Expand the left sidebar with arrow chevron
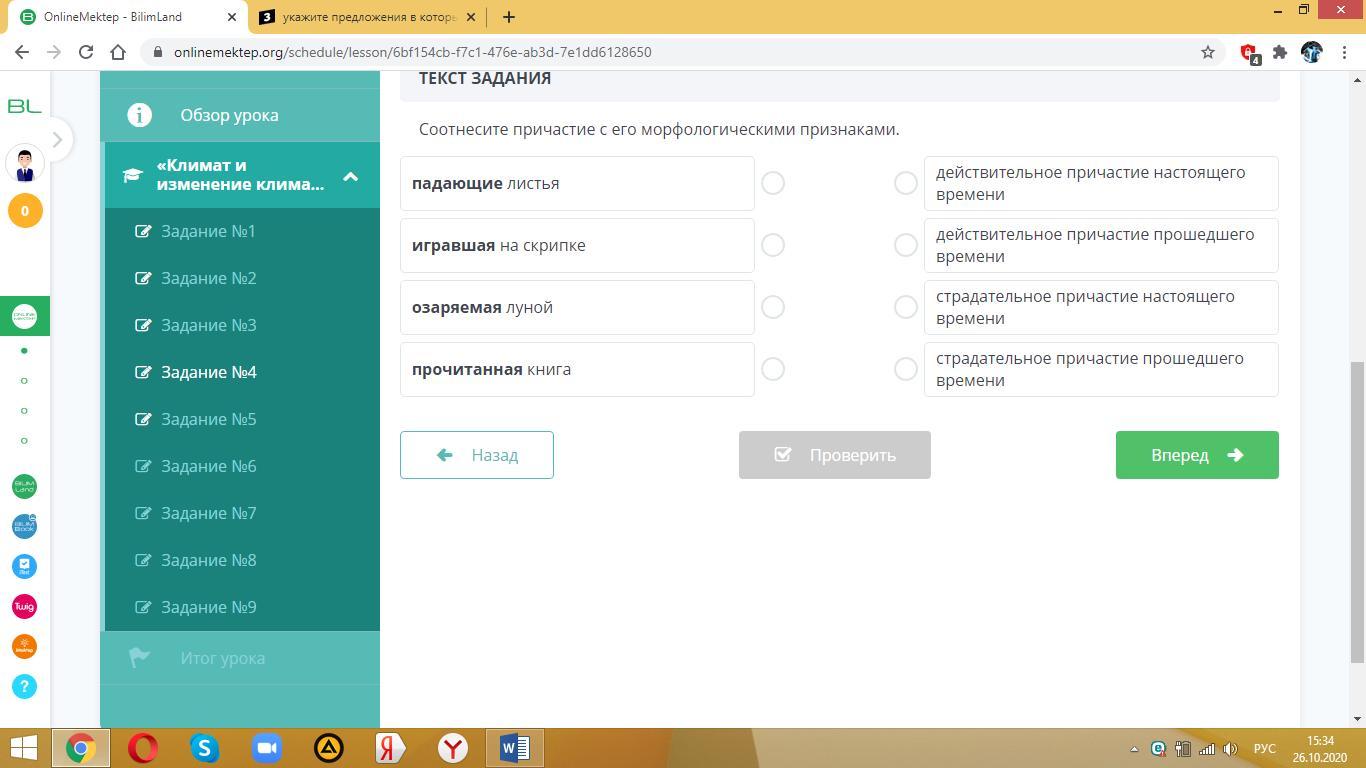Image resolution: width=1366 pixels, height=768 pixels. pos(57,140)
